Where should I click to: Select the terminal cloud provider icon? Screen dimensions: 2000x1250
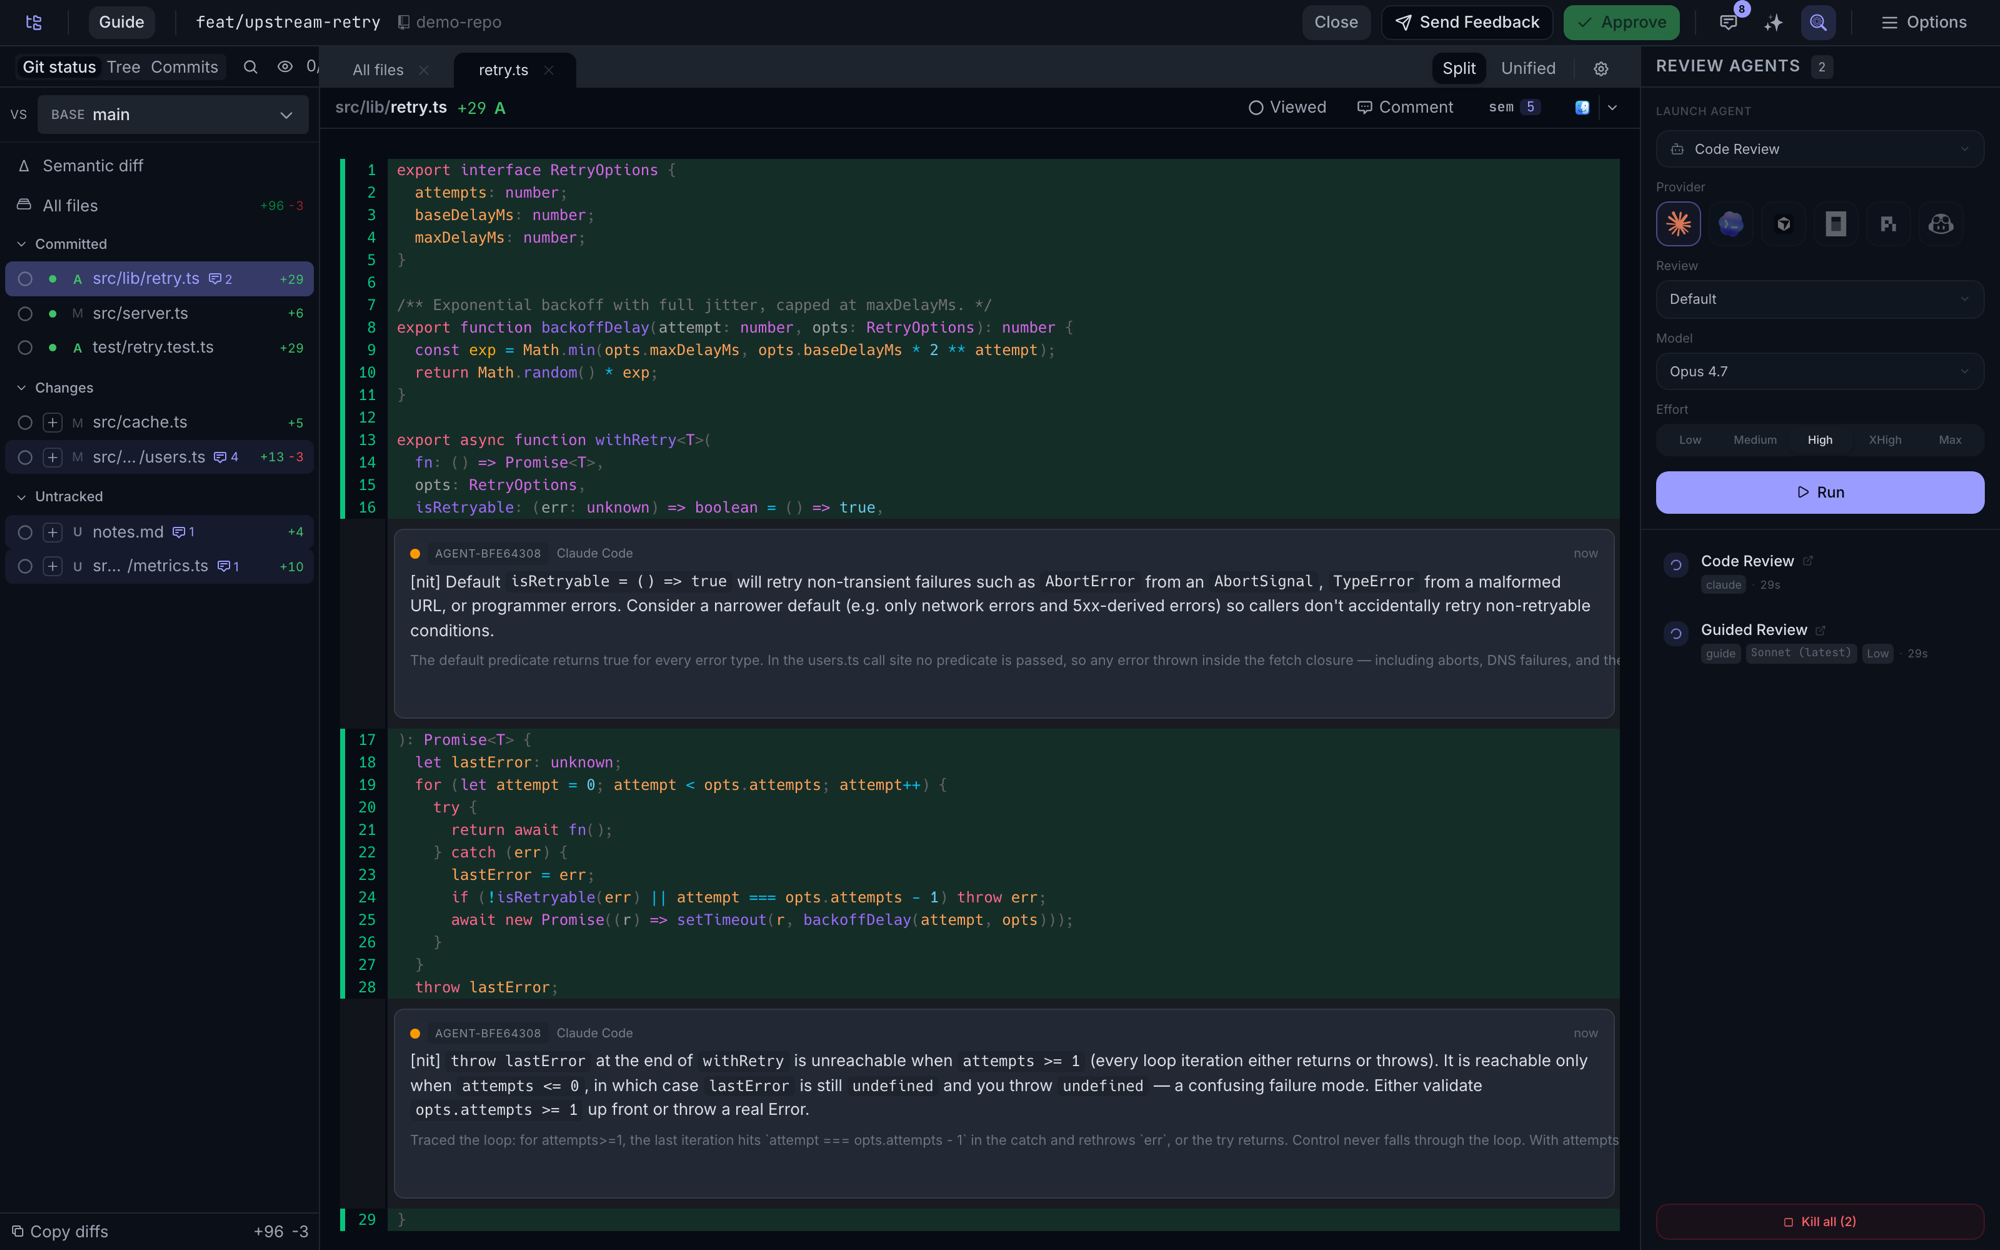tap(1731, 224)
